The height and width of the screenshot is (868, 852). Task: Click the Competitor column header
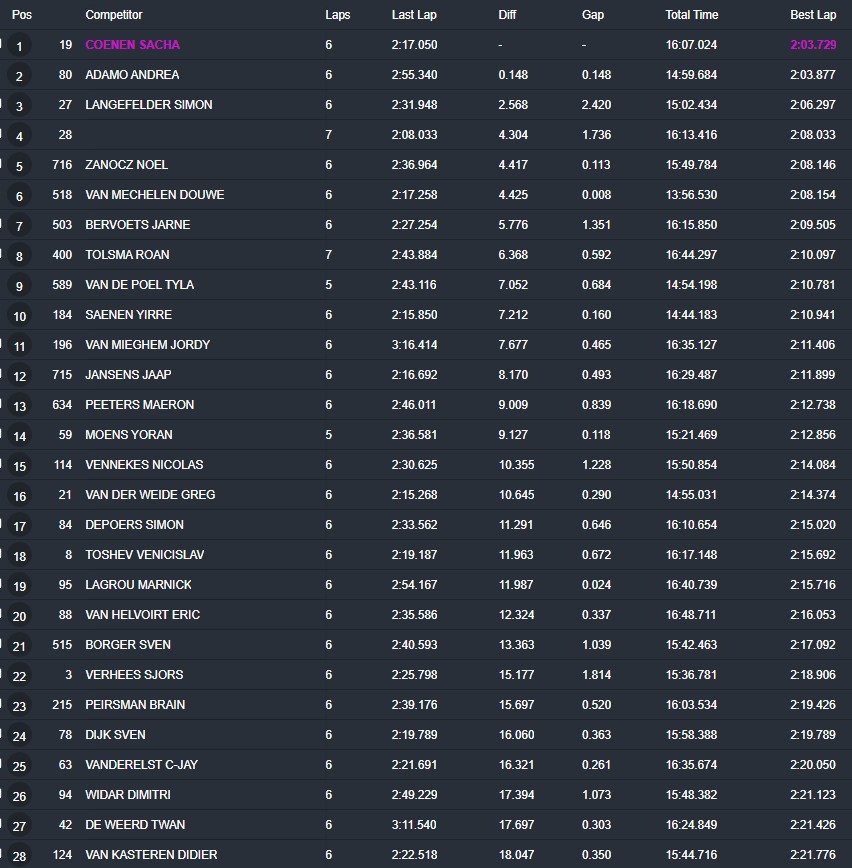114,15
